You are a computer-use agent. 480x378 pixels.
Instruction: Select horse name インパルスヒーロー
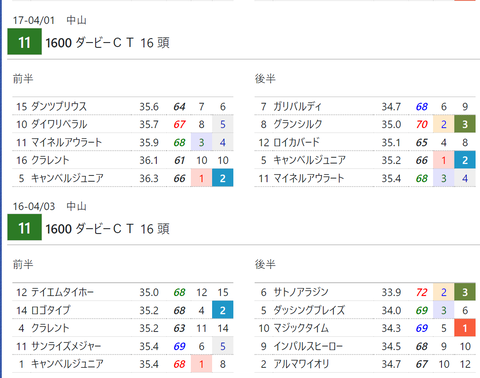pyautogui.click(x=308, y=346)
